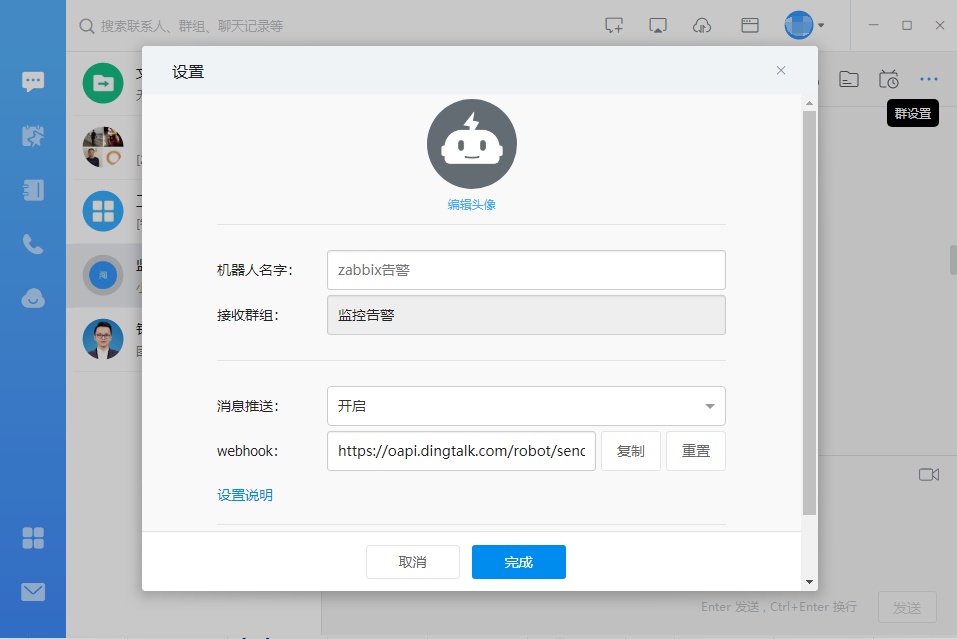
Task: Click the window panel icon in top bar
Action: (x=749, y=26)
